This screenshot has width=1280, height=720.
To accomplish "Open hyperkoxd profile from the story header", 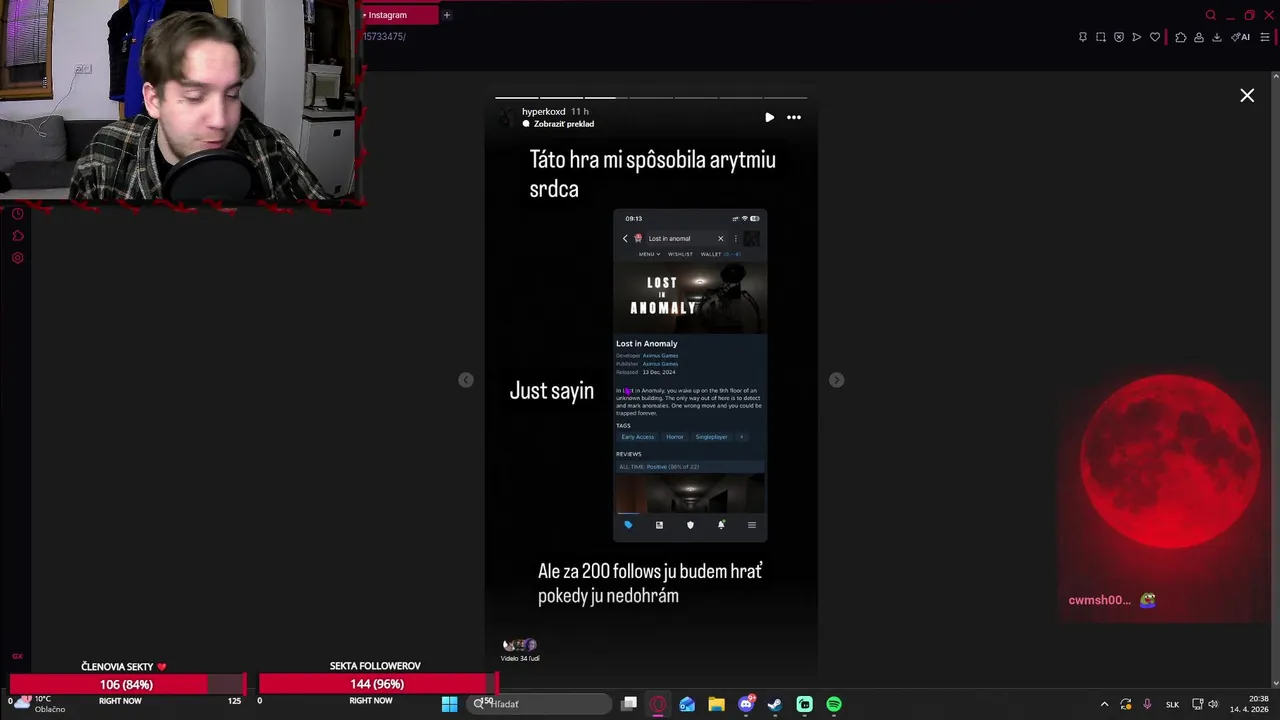I will 543,112.
